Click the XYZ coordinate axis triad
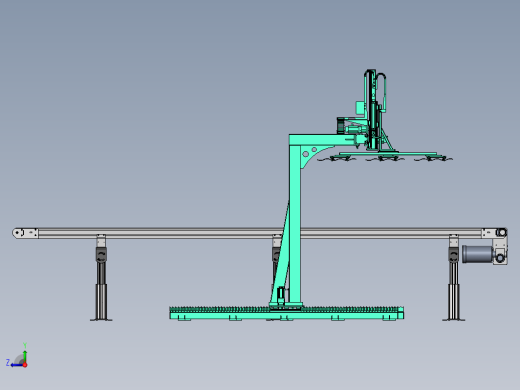The height and width of the screenshot is (390, 520). pyautogui.click(x=17, y=356)
